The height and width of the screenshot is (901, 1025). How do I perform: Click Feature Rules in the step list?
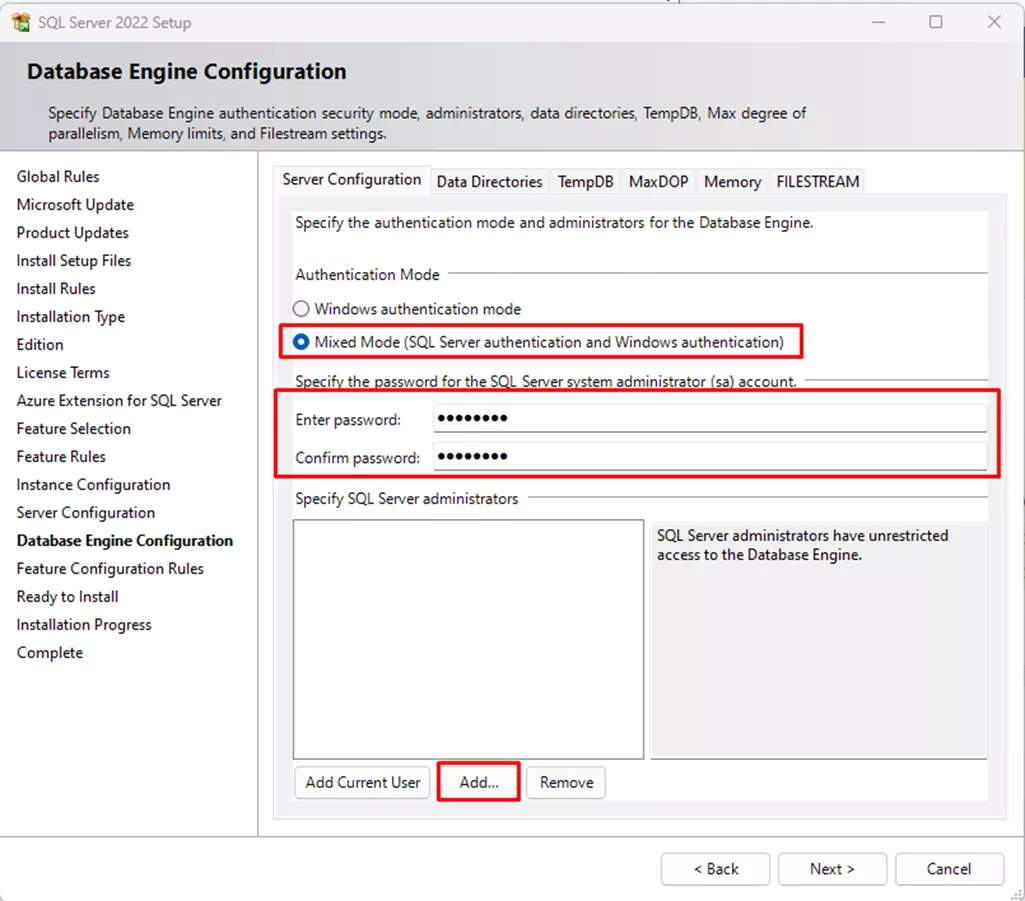pyautogui.click(x=61, y=457)
